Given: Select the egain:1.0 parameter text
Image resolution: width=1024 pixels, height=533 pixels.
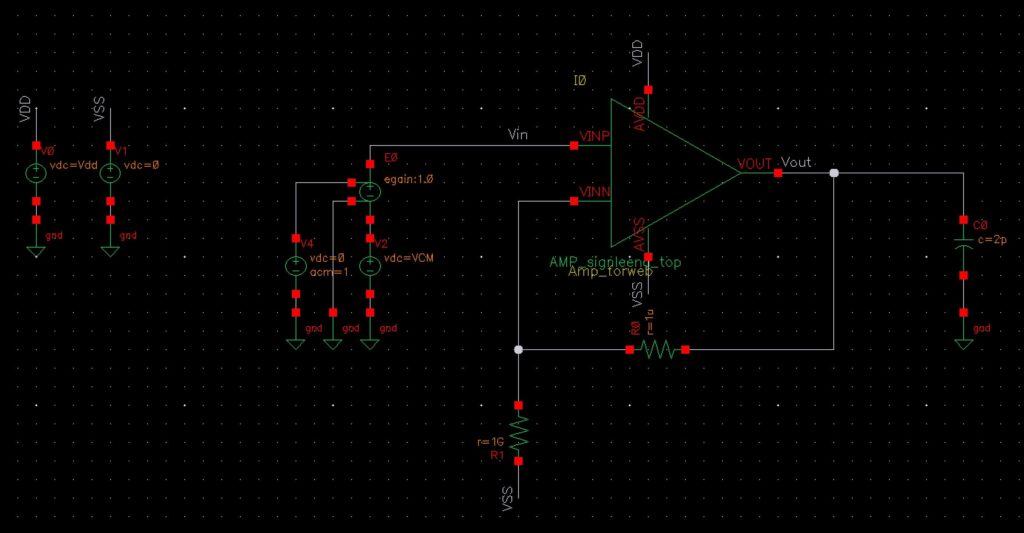Looking at the screenshot, I should pyautogui.click(x=408, y=179).
